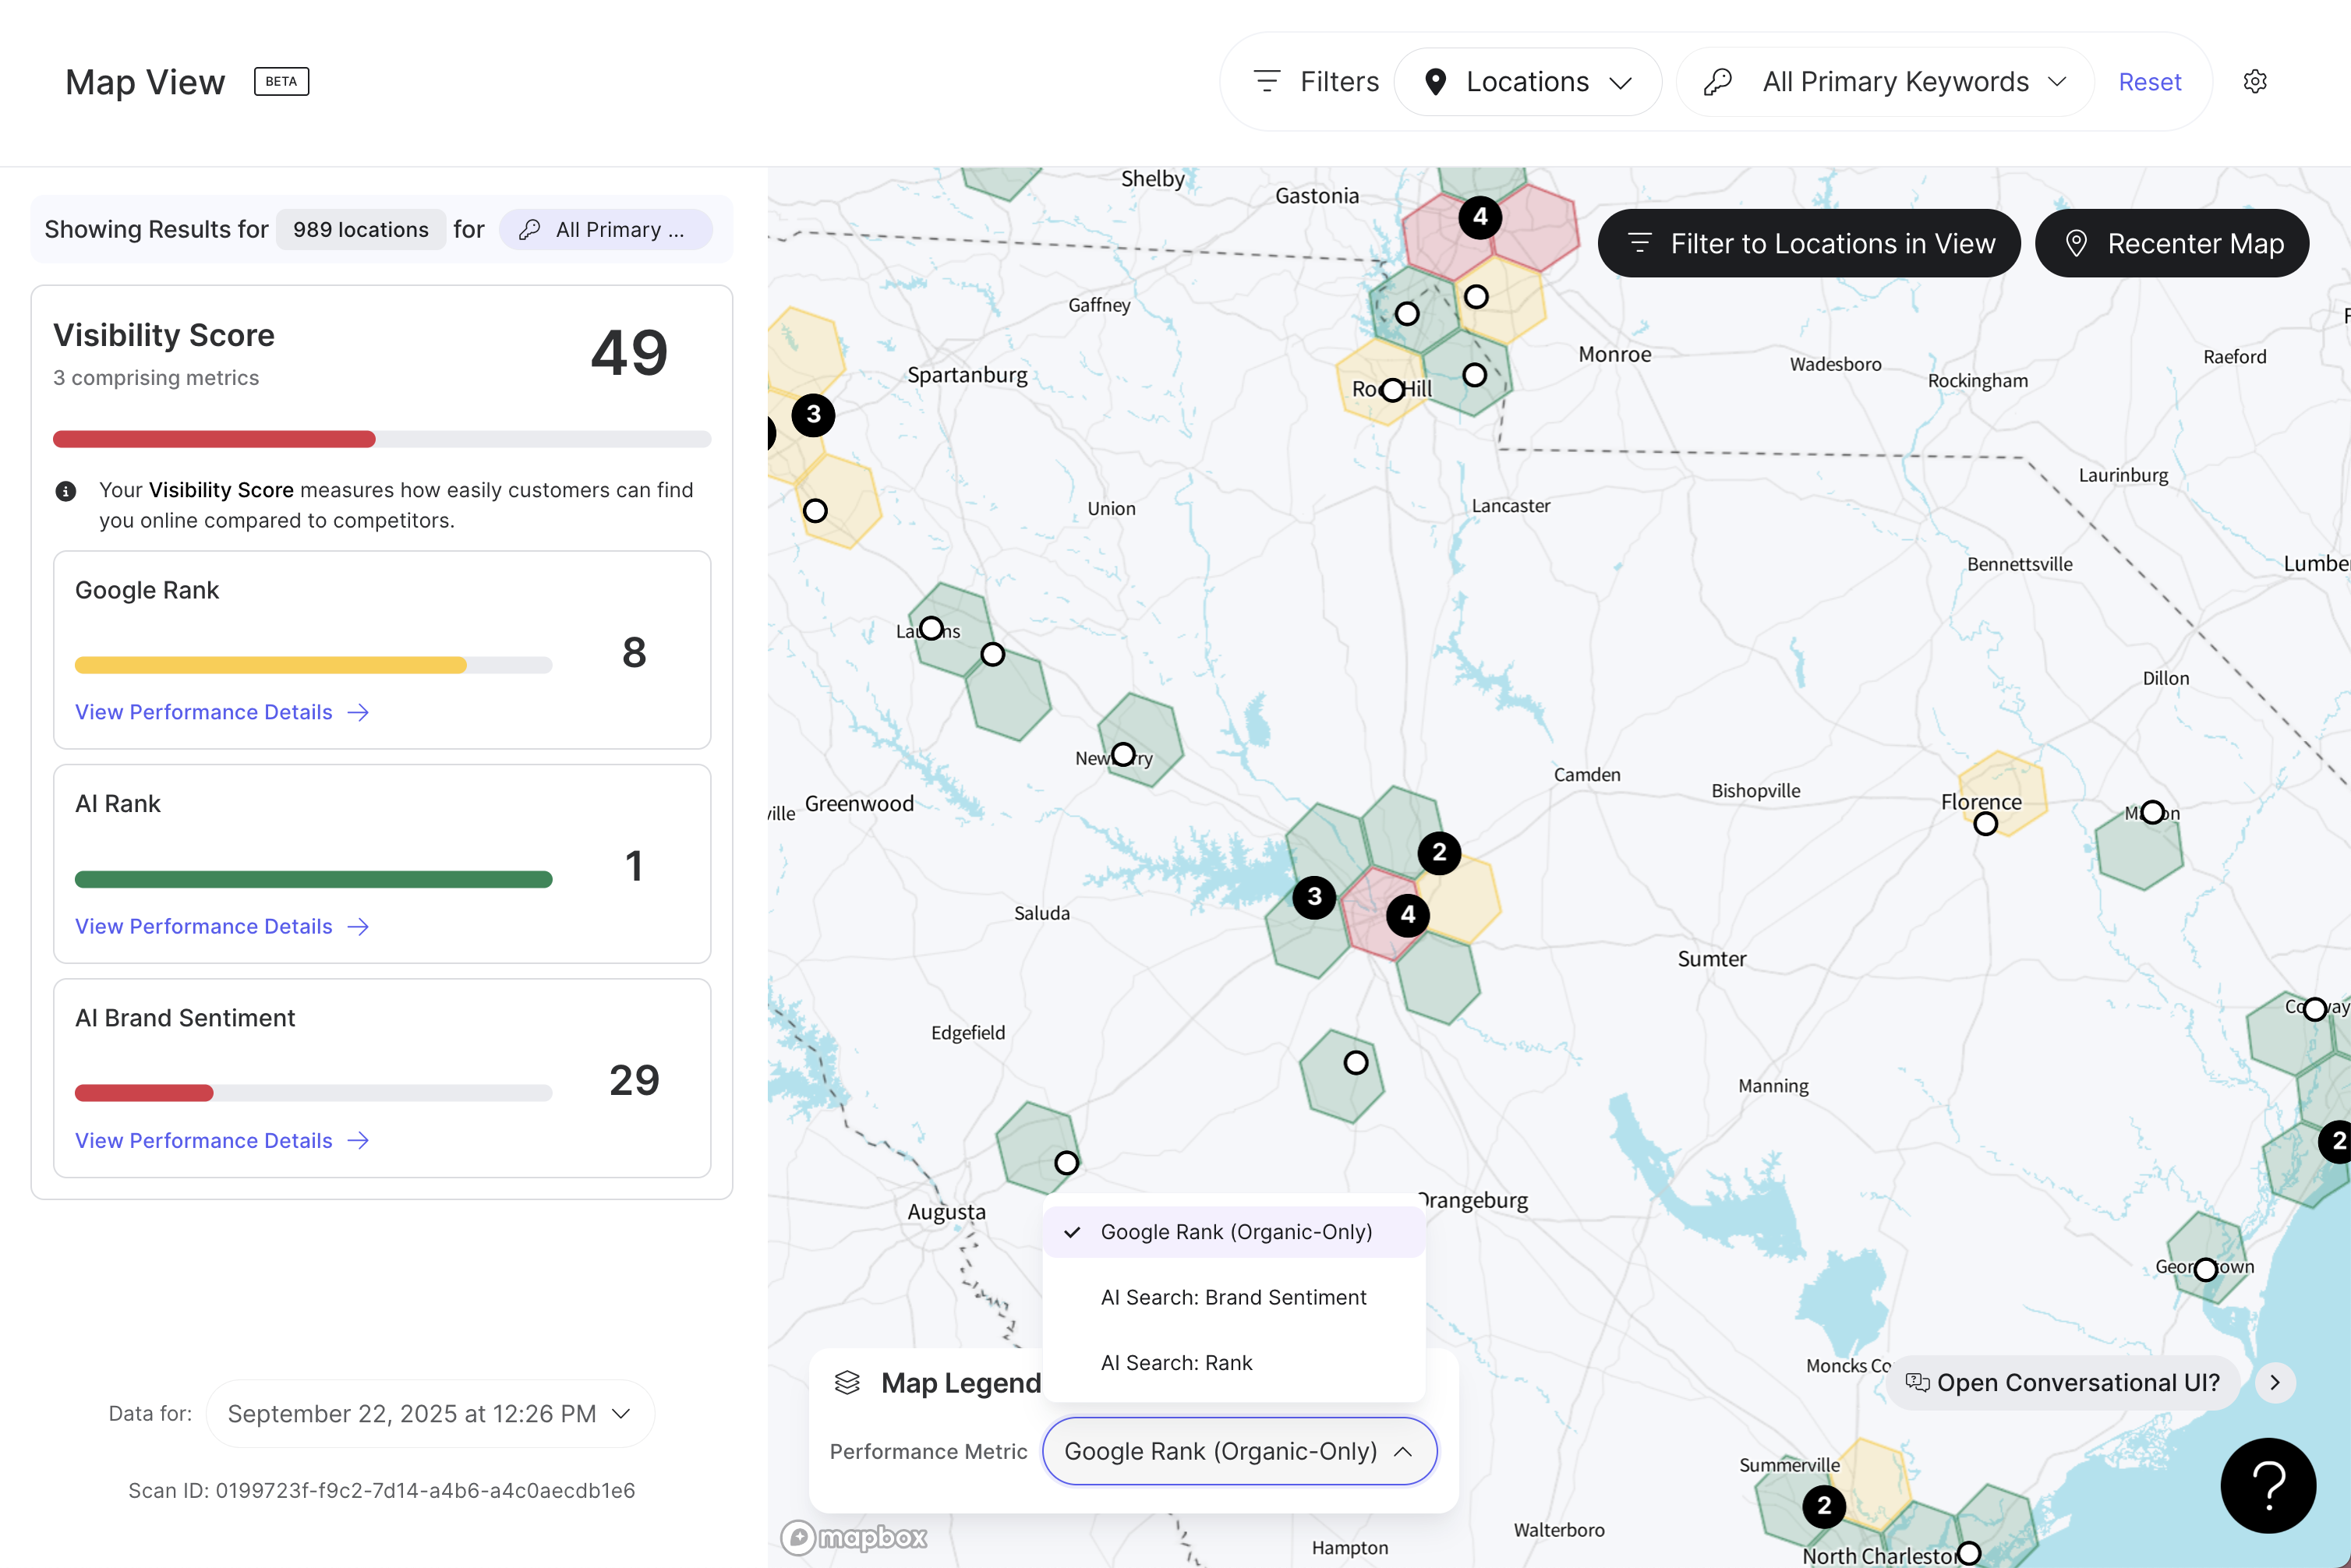The height and width of the screenshot is (1568, 2351).
Task: Click the cluster marker 4 near Gastonia
Action: tap(1480, 217)
